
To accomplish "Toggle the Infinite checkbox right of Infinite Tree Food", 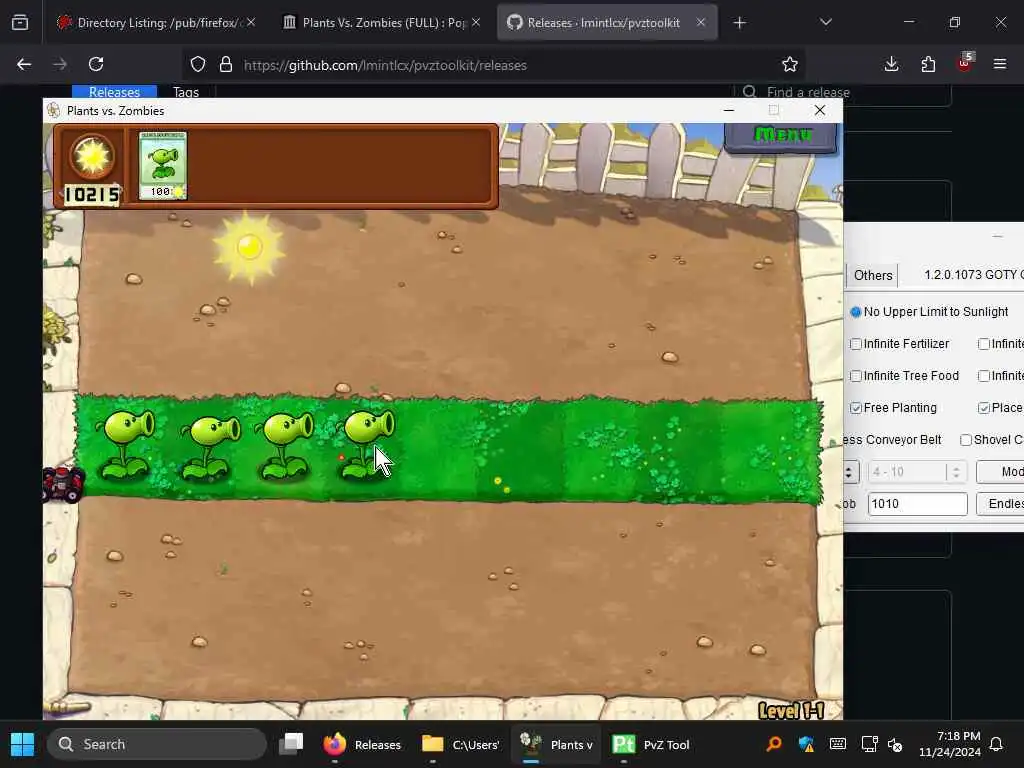I will (984, 376).
